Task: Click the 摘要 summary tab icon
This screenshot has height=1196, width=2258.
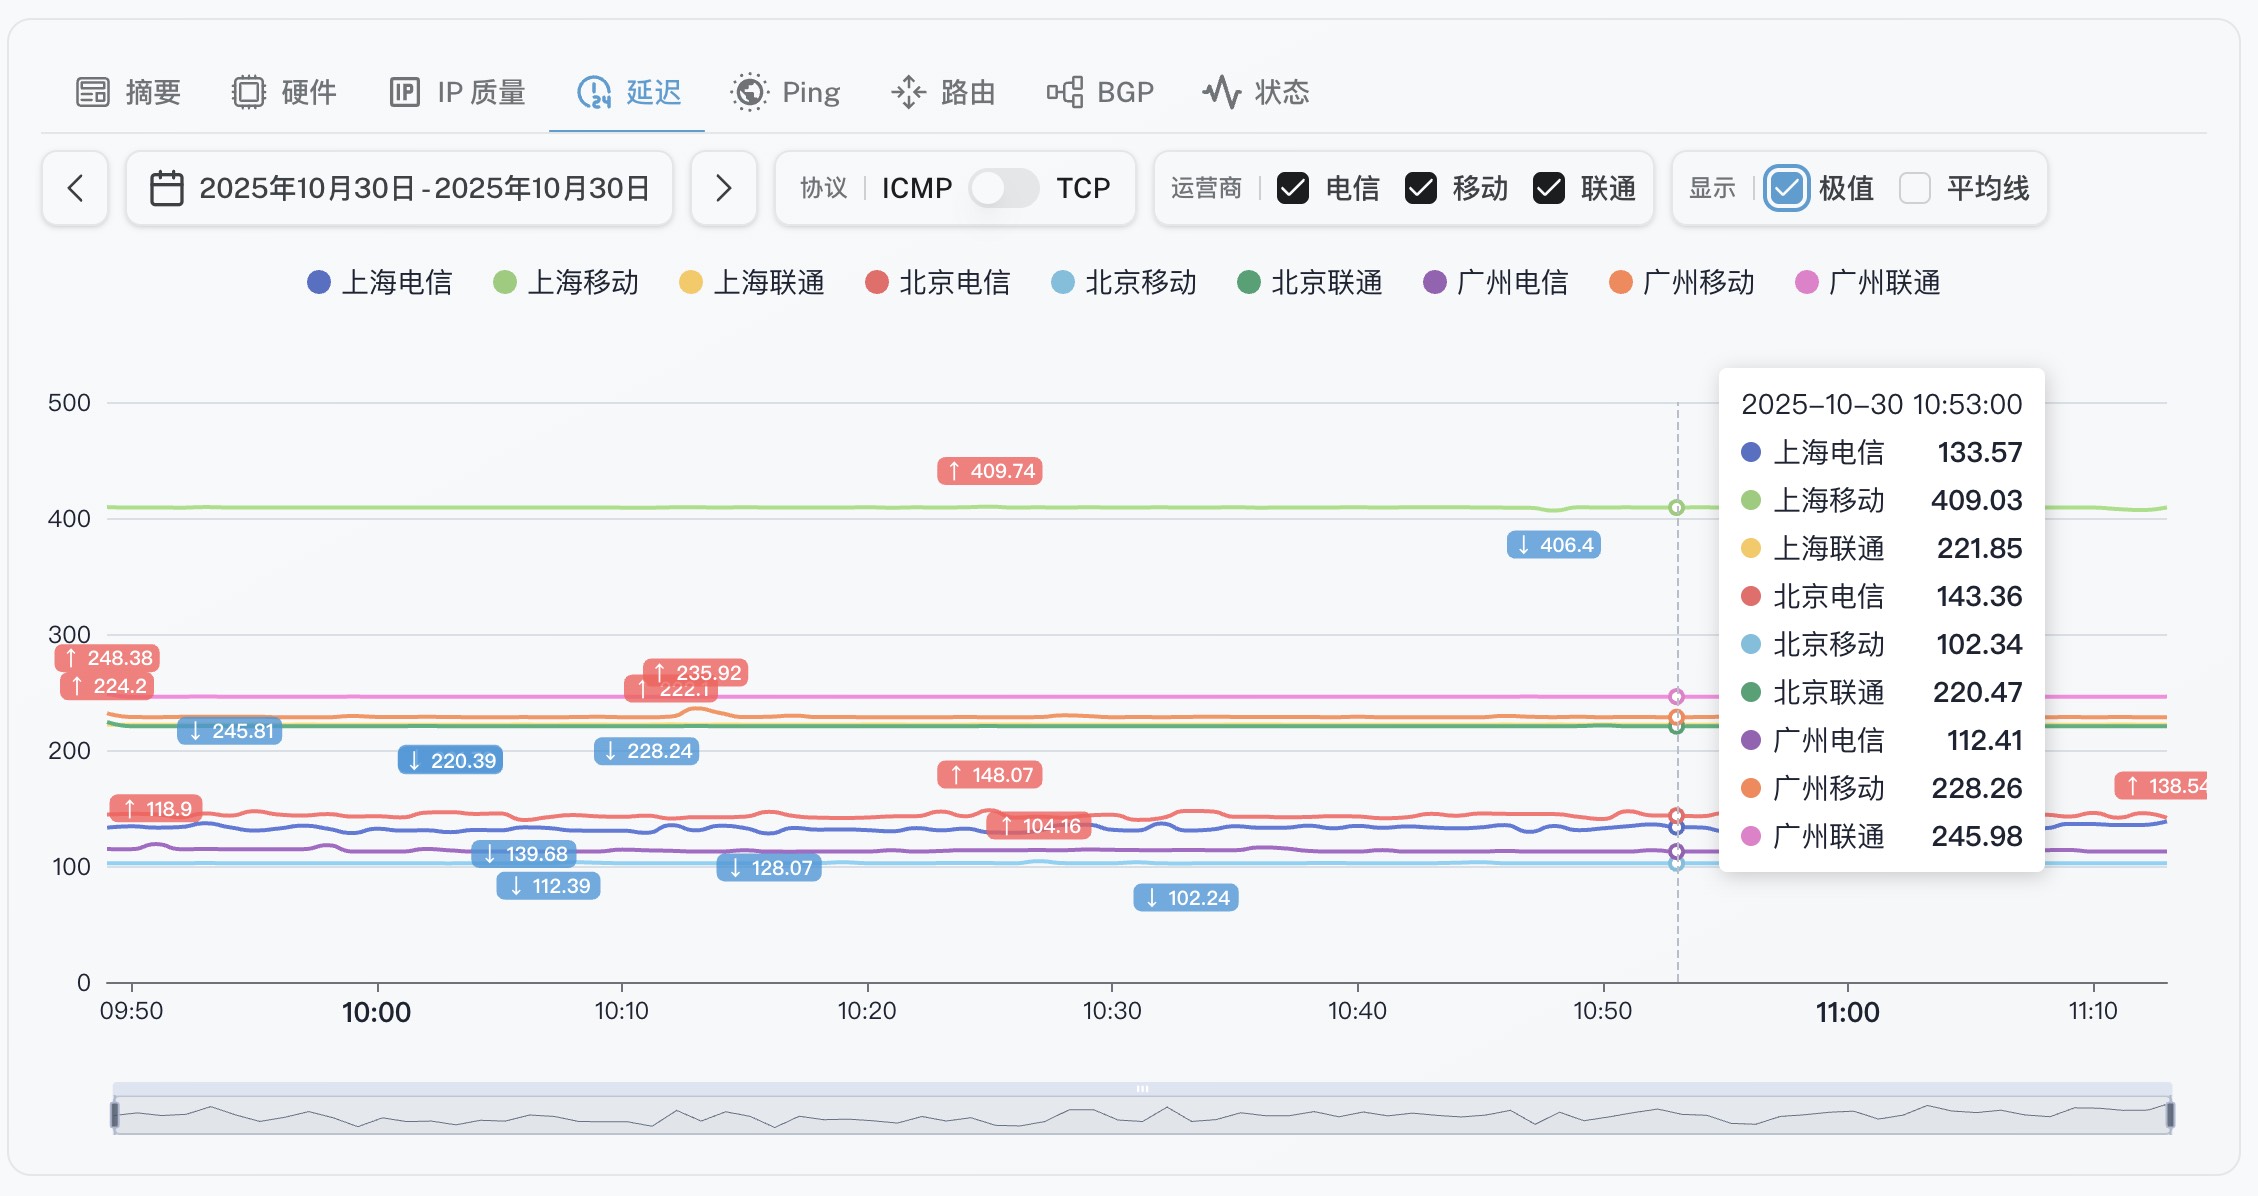Action: click(93, 92)
